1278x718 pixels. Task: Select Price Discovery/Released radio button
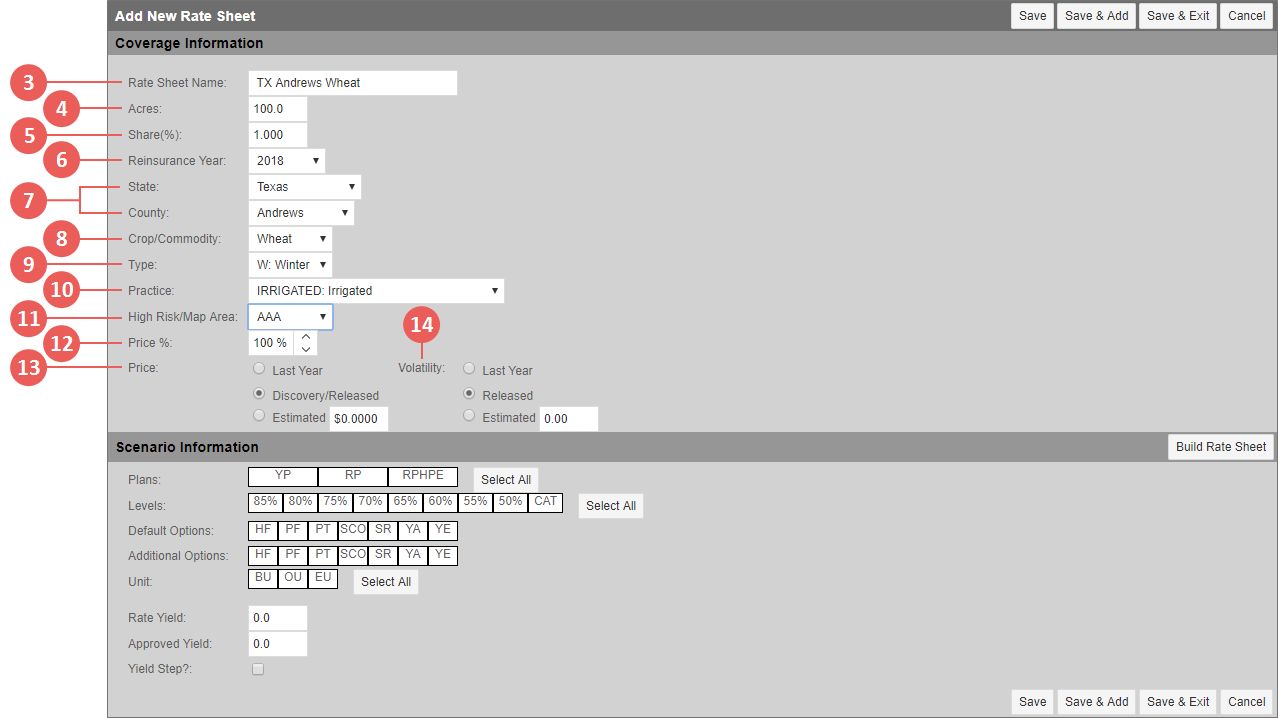(x=259, y=394)
